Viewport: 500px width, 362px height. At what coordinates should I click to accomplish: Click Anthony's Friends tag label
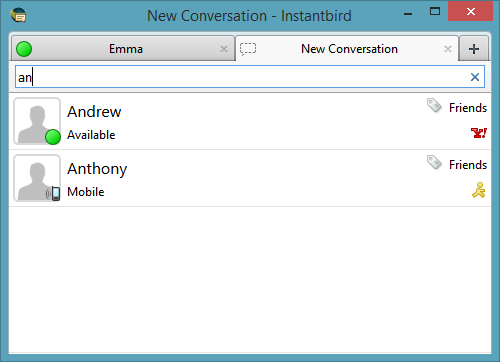(x=468, y=165)
